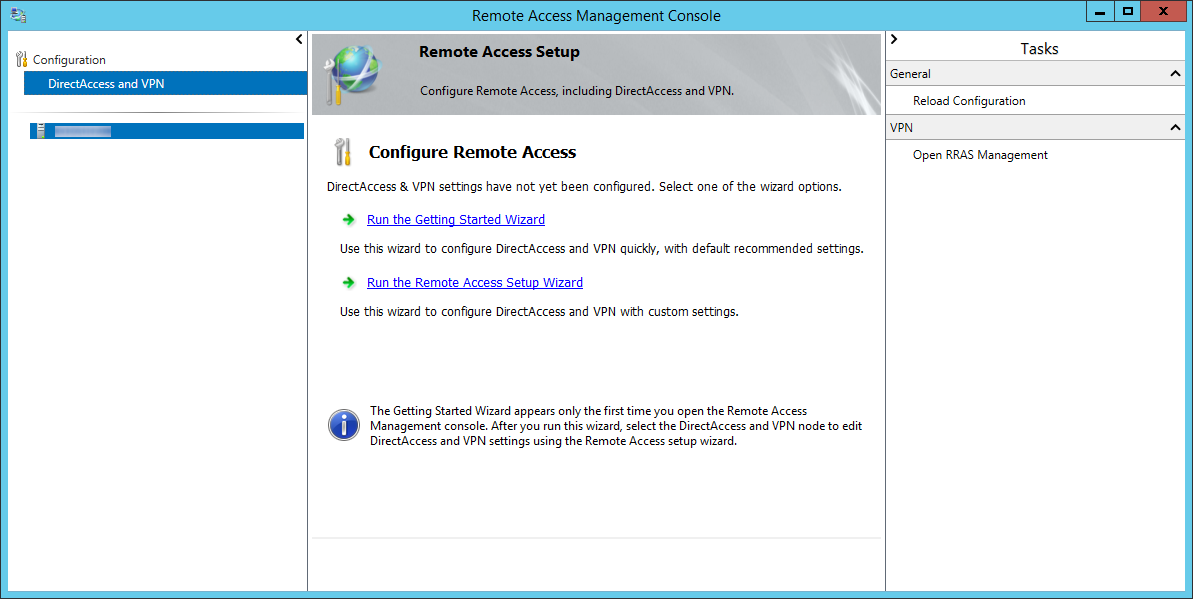Screen dimensions: 1193x599
Task: Collapse the left navigation pane arrow
Action: [299, 39]
